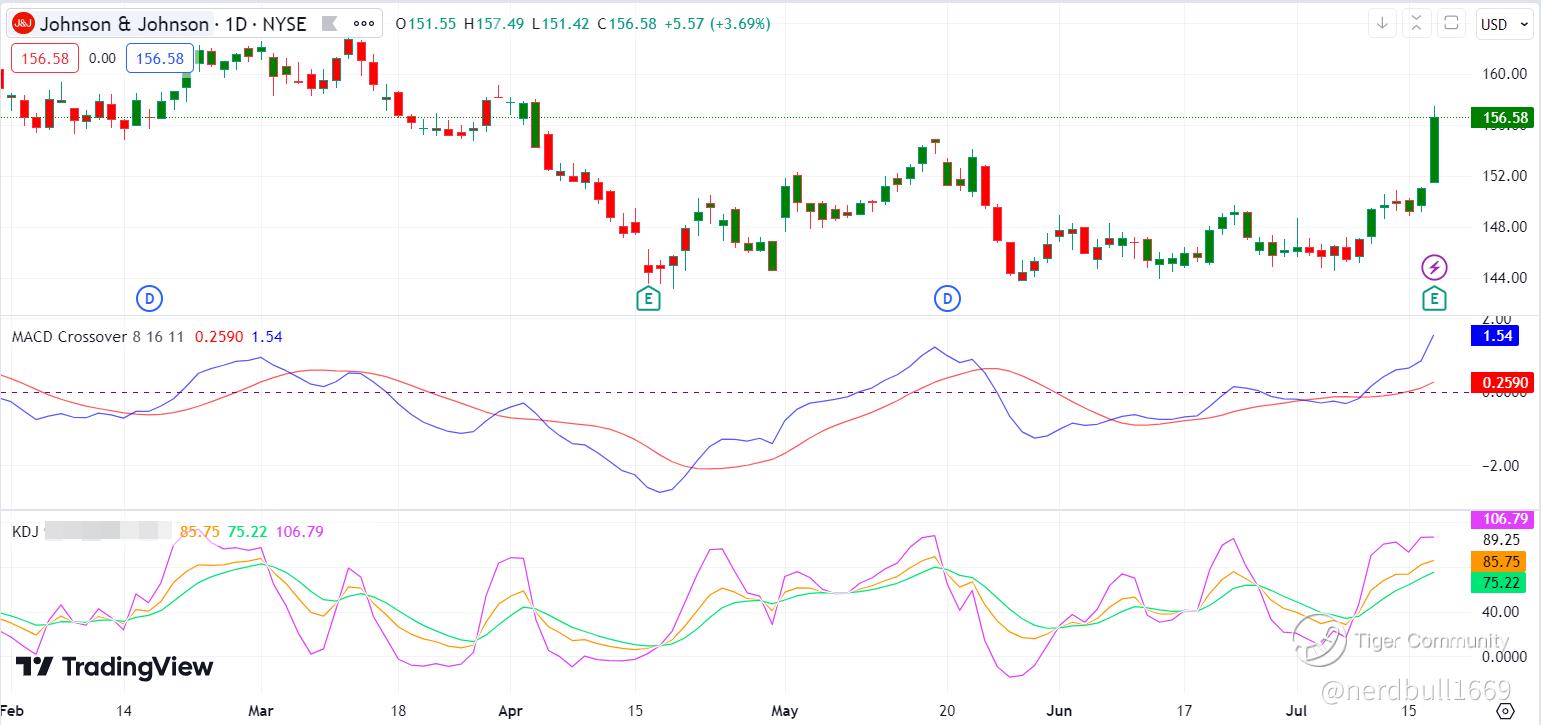This screenshot has height=725, width=1541.
Task: Click the -2.00 MACD axis label
Action: (1502, 466)
